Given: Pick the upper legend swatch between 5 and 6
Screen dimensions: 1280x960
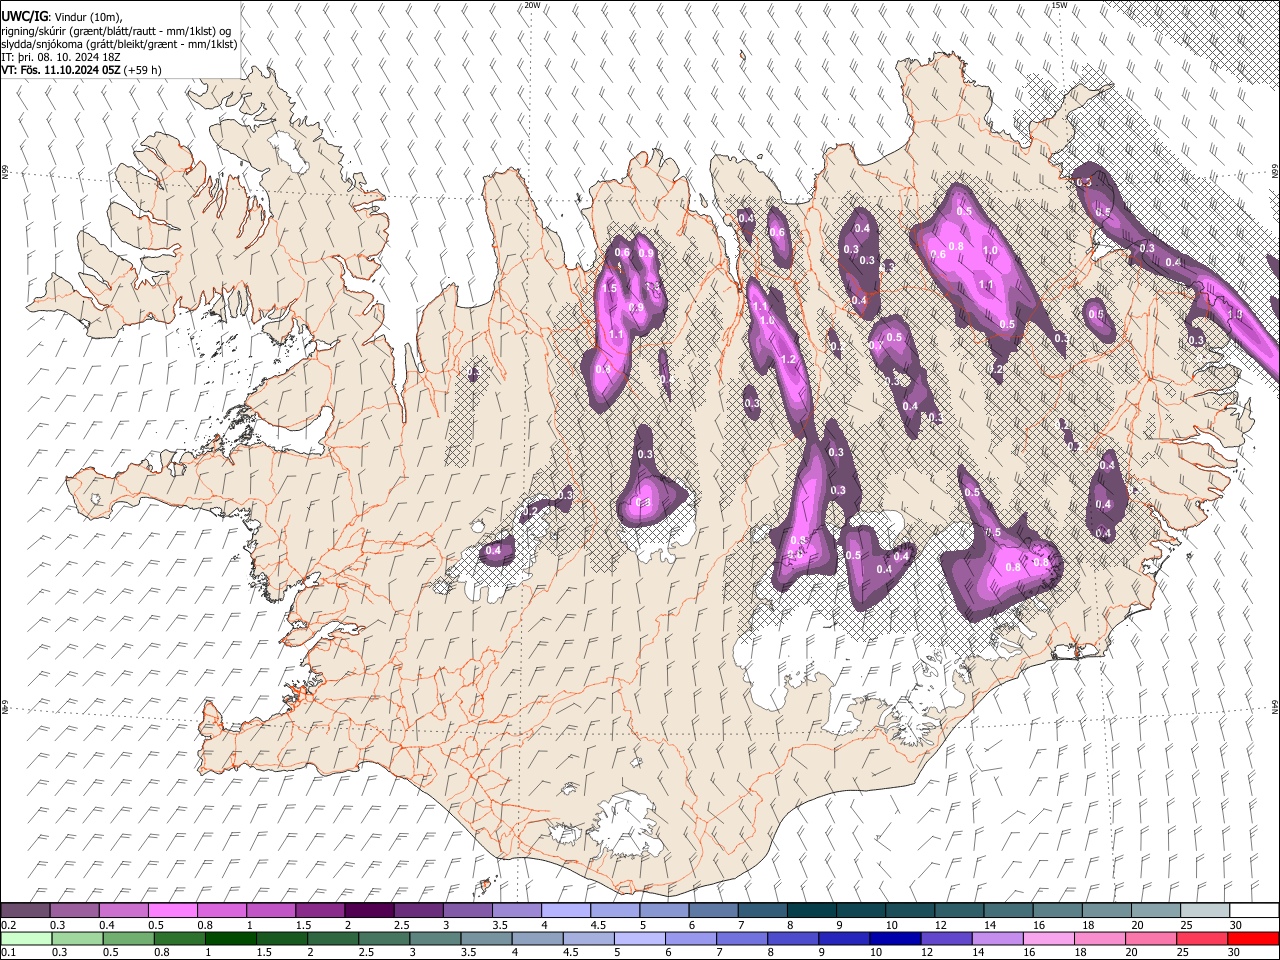Looking at the screenshot, I should (663, 911).
